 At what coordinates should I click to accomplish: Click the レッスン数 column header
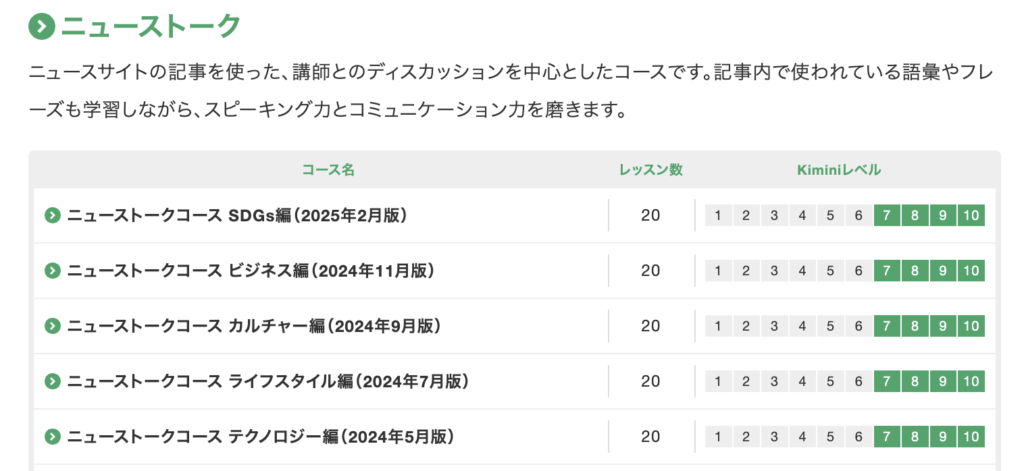(651, 170)
